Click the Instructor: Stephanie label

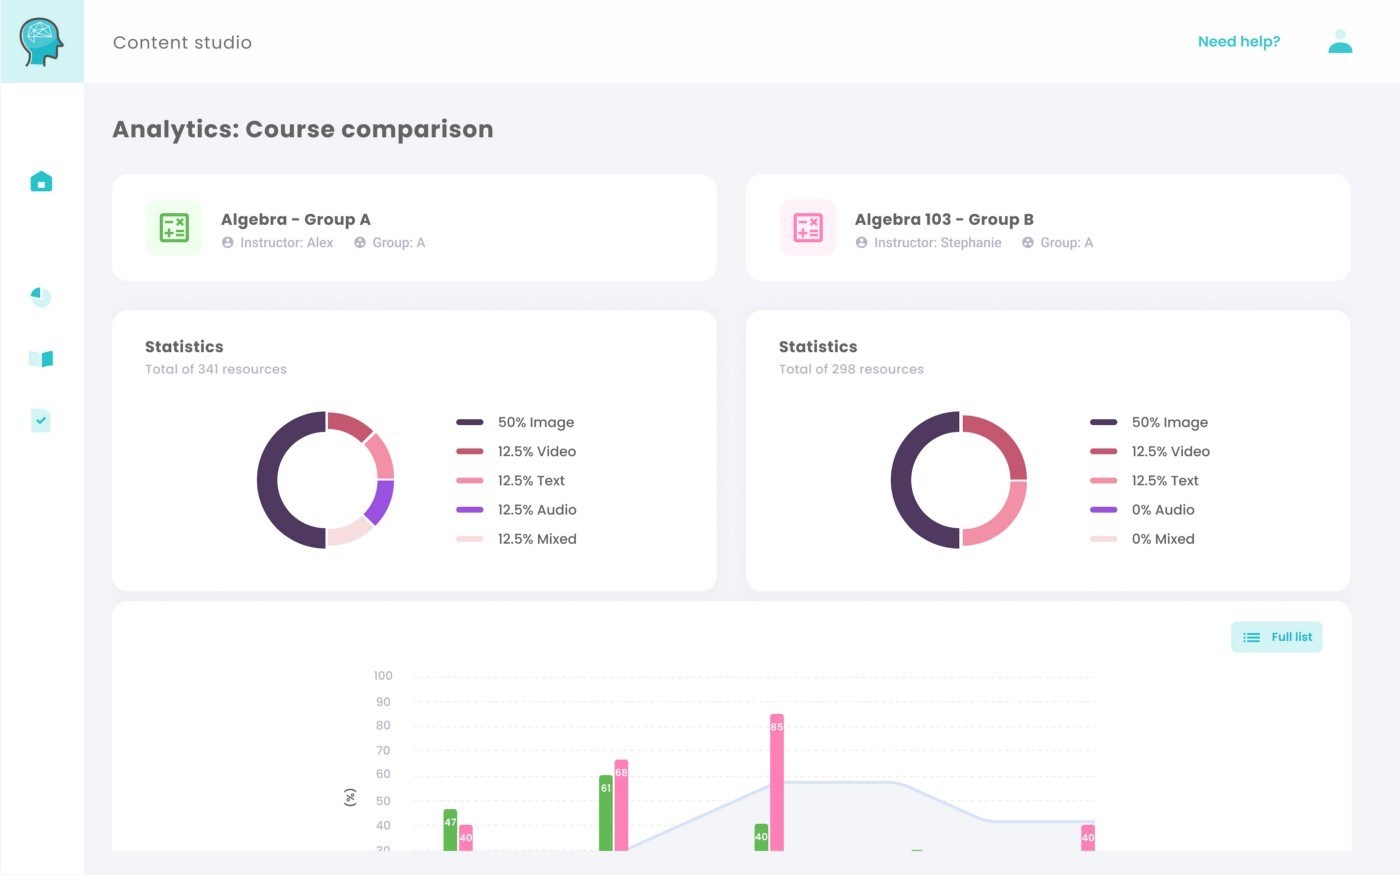coord(937,243)
